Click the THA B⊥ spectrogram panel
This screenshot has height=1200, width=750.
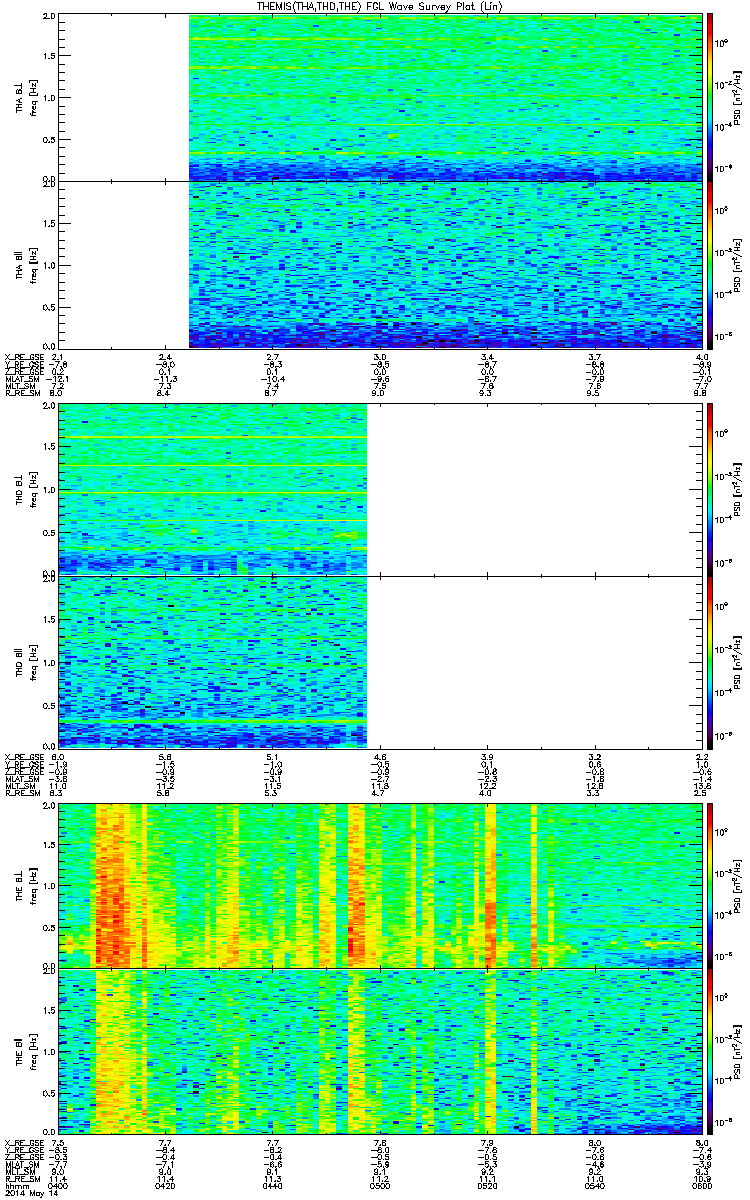pyautogui.click(x=382, y=97)
